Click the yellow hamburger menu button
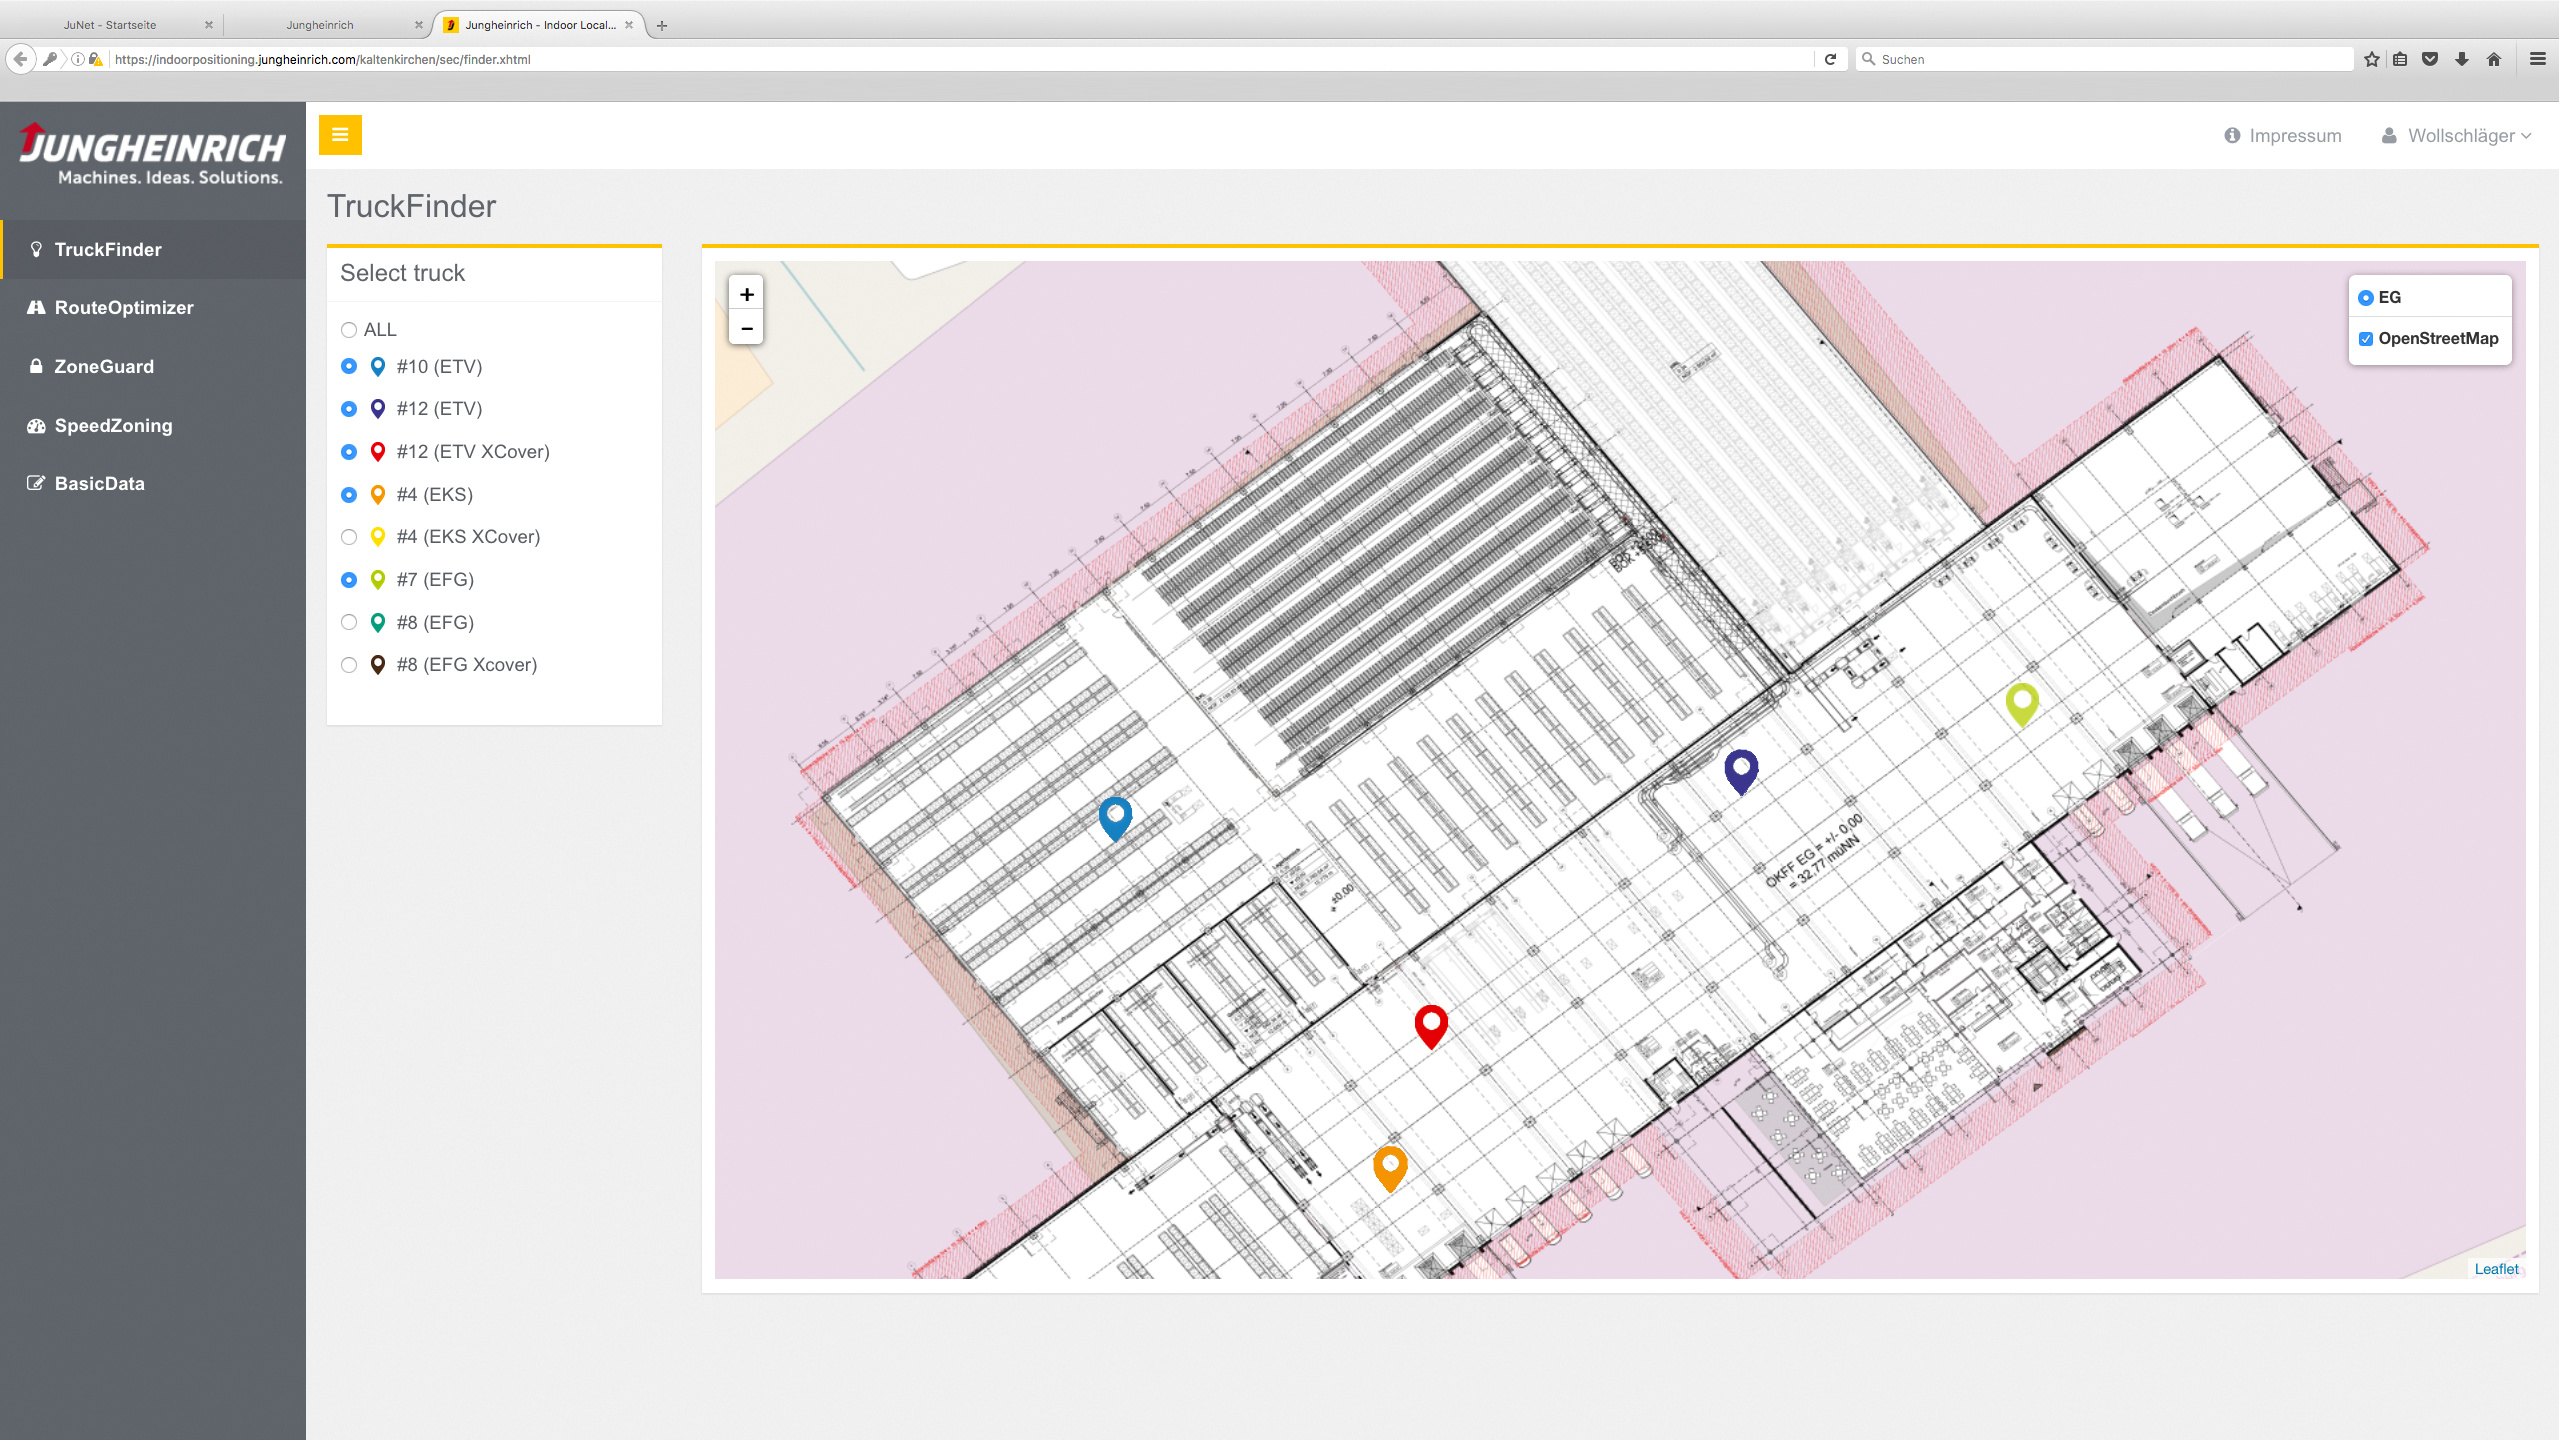Image resolution: width=2559 pixels, height=1440 pixels. click(340, 135)
